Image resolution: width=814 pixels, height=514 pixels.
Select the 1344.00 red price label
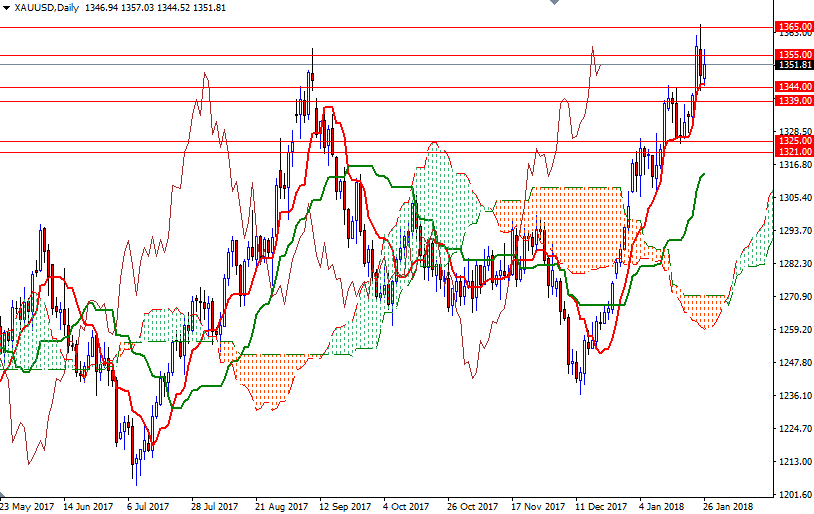coord(793,87)
